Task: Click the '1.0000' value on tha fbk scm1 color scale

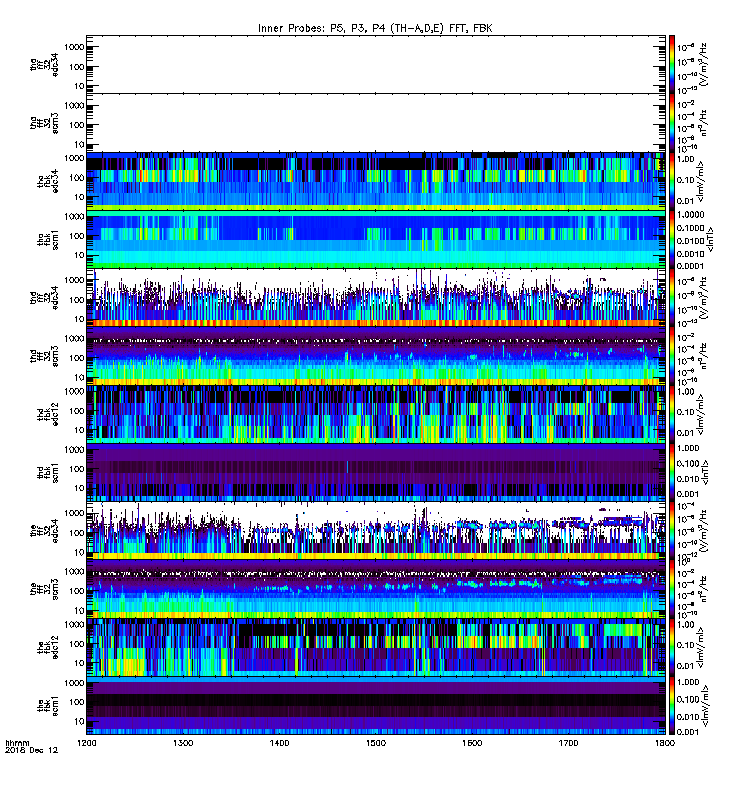Action: click(690, 215)
